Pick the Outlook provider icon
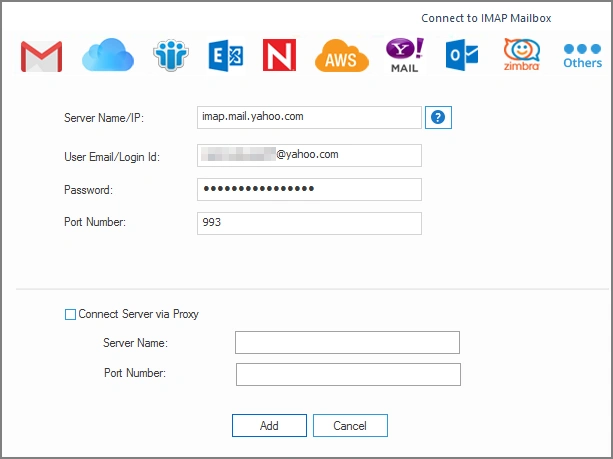Image resolution: width=613 pixels, height=459 pixels. pos(462,55)
